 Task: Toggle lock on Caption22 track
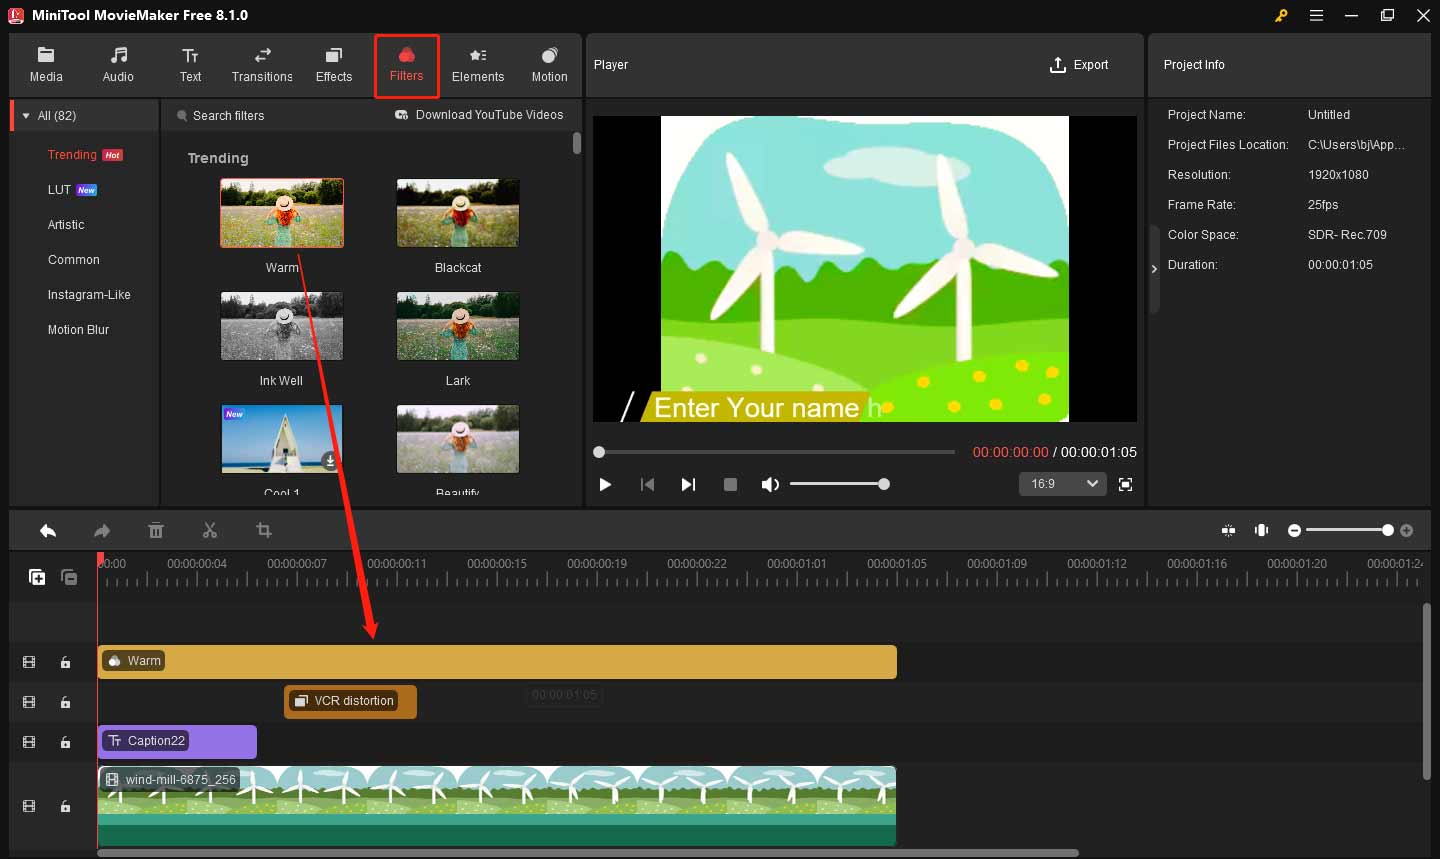point(65,742)
